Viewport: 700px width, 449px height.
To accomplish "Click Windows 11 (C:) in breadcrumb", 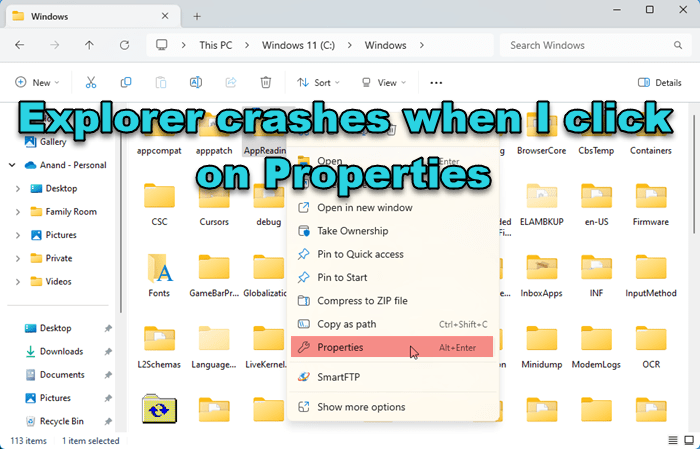I will [298, 45].
